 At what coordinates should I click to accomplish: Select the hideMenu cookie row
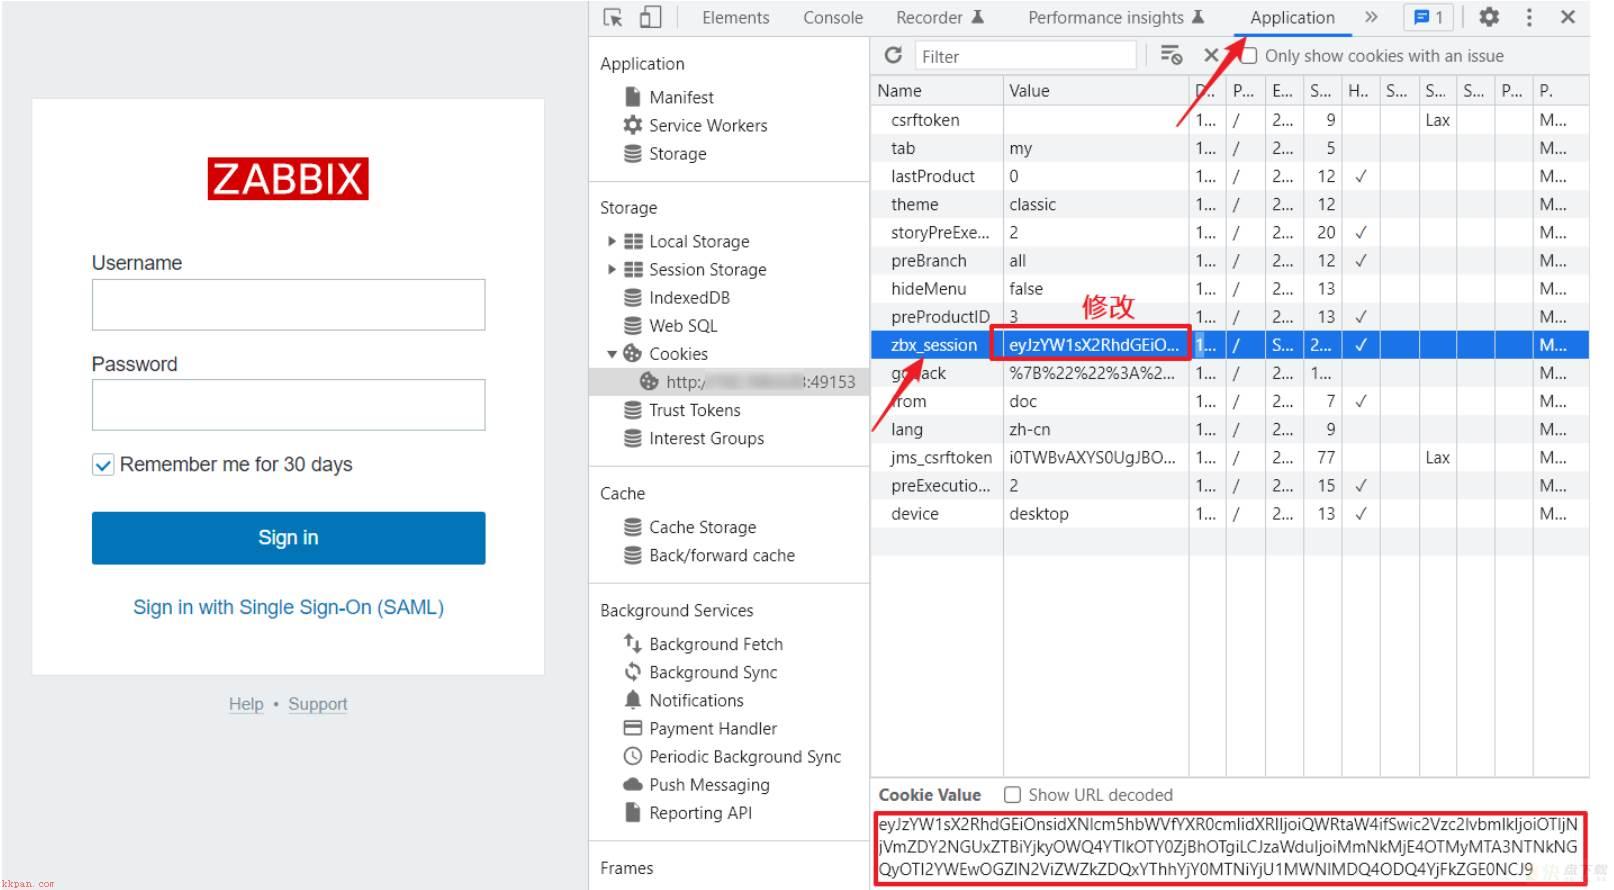tap(1229, 289)
